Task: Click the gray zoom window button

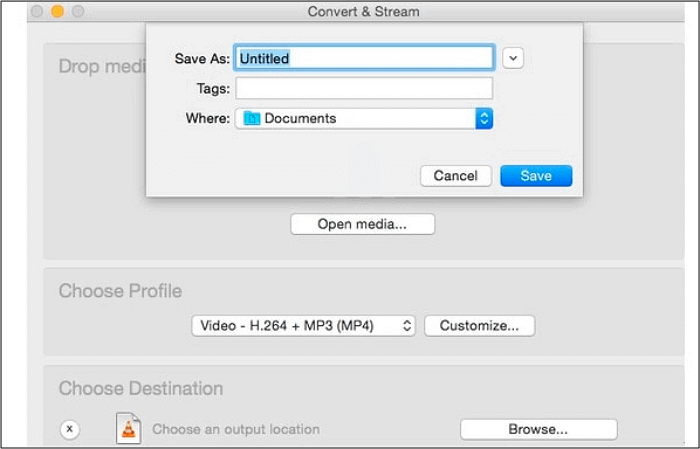Action: click(77, 12)
